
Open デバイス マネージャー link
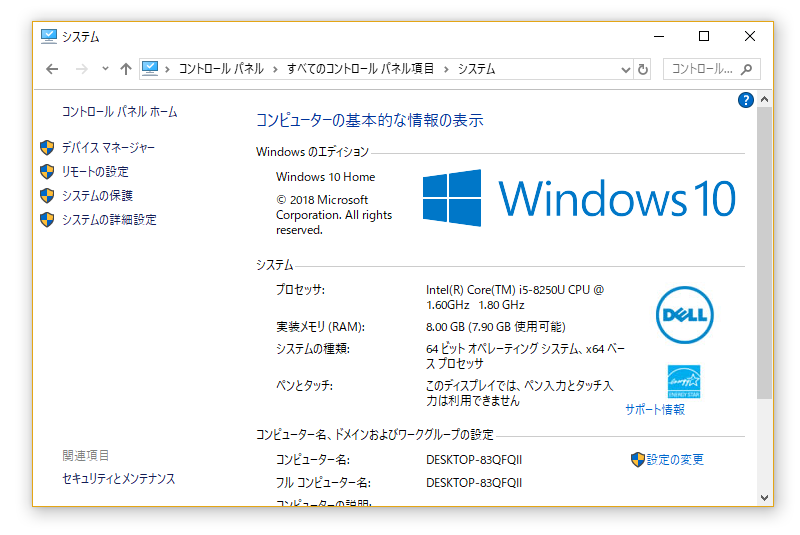click(108, 148)
